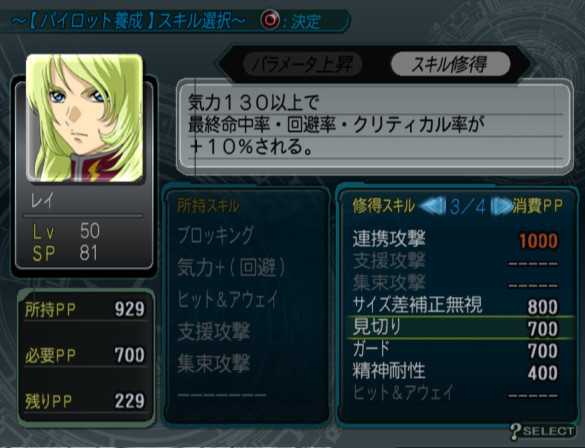The height and width of the screenshot is (448, 585).
Task: Select the 連携攻撃 skill costing 1000
Action: click(456, 240)
